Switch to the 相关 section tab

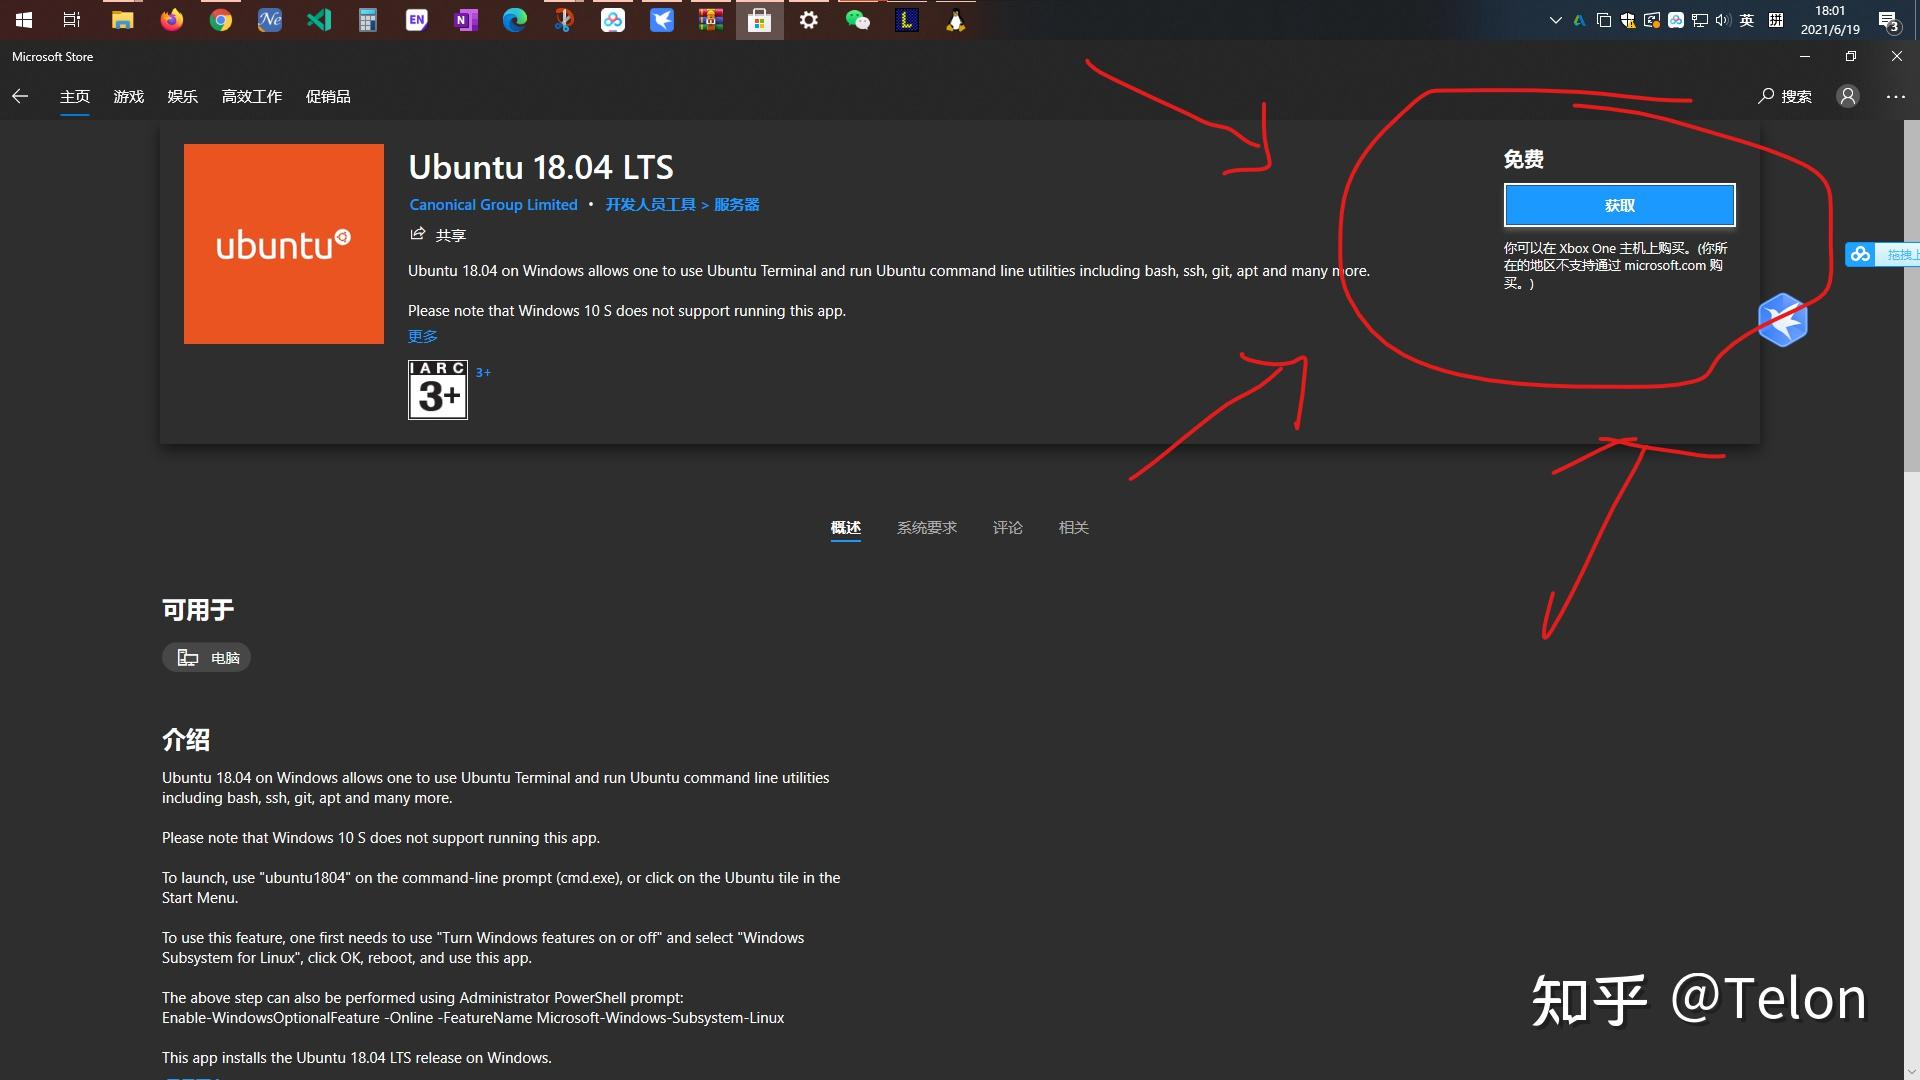[x=1074, y=527]
